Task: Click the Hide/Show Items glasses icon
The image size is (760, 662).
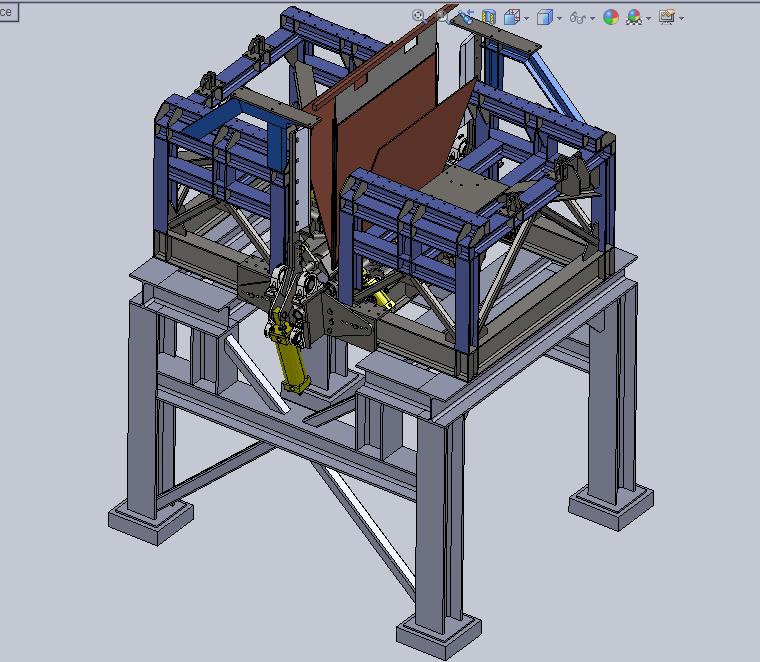Action: coord(578,17)
